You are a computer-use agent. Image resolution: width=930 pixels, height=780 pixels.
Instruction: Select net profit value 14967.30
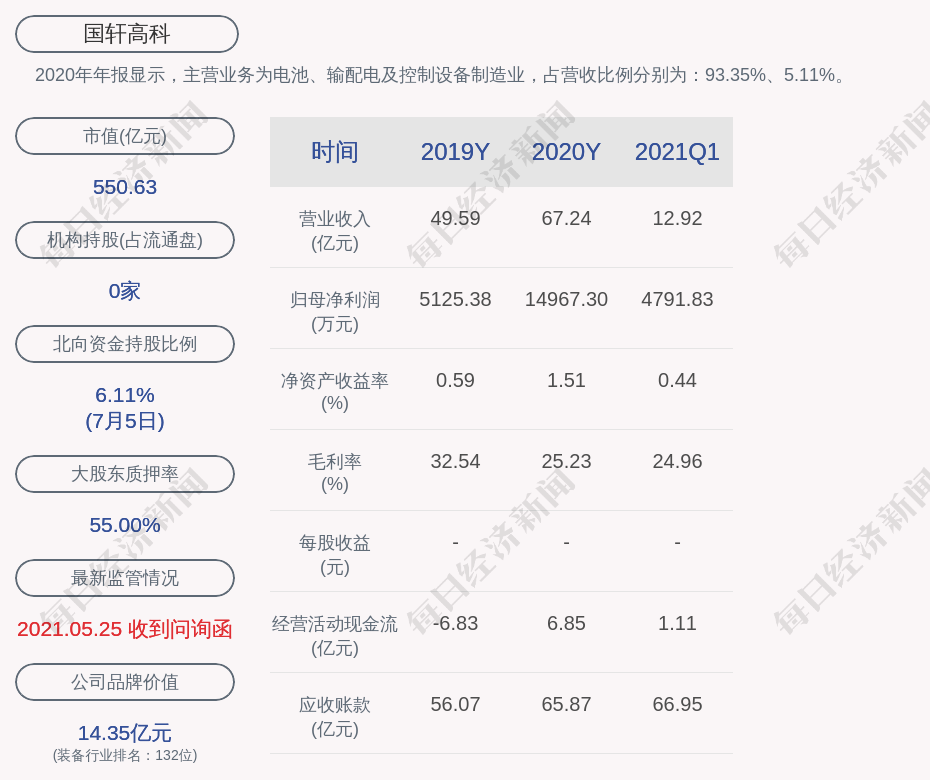(x=566, y=300)
